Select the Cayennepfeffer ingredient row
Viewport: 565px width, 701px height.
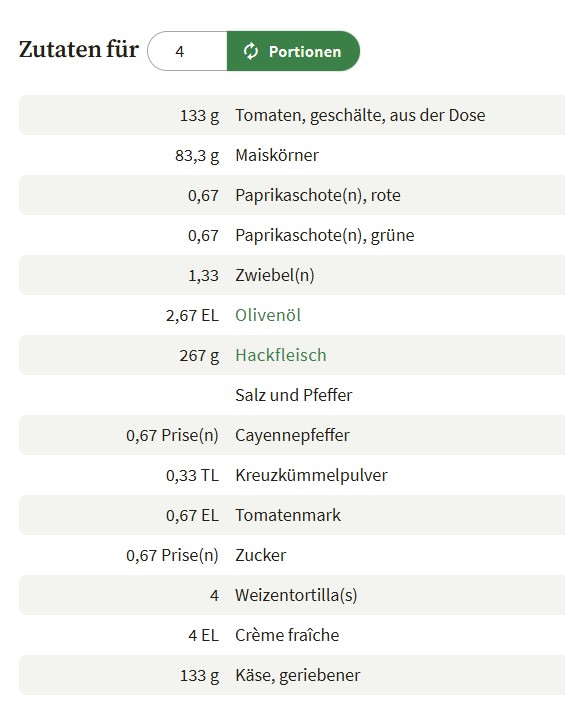point(292,435)
